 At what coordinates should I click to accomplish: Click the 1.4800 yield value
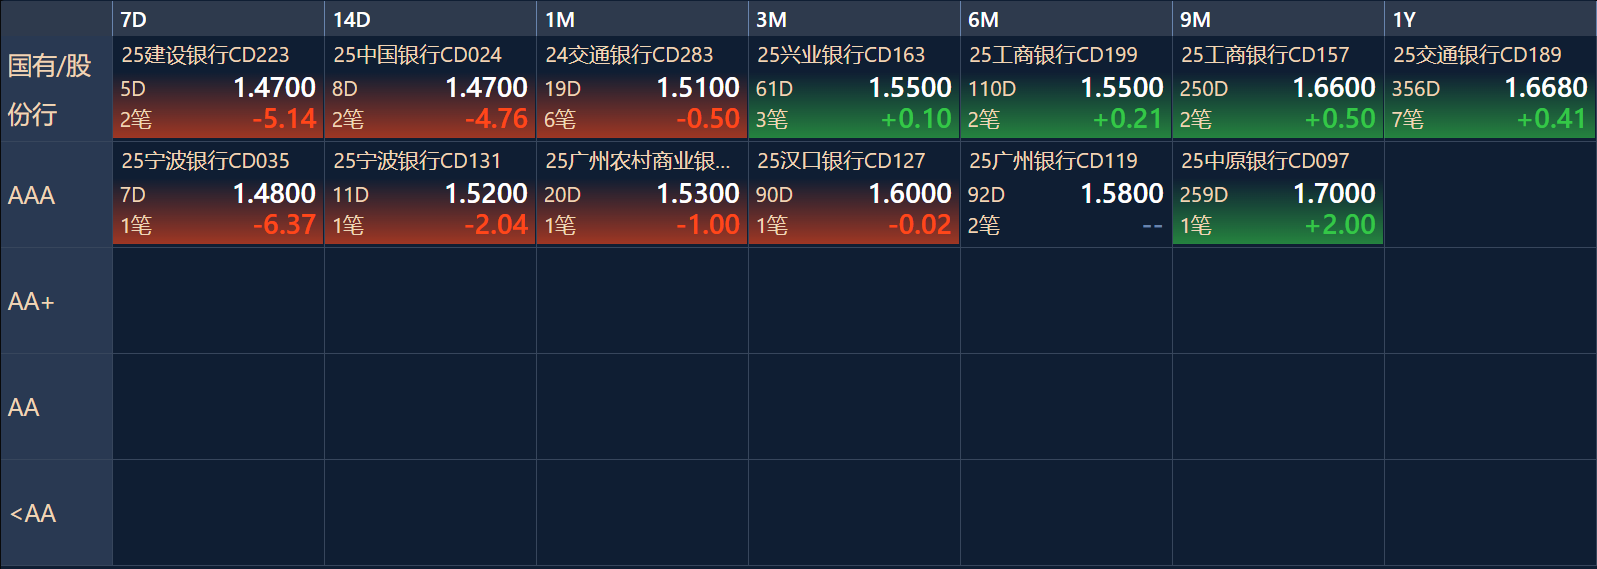click(273, 194)
